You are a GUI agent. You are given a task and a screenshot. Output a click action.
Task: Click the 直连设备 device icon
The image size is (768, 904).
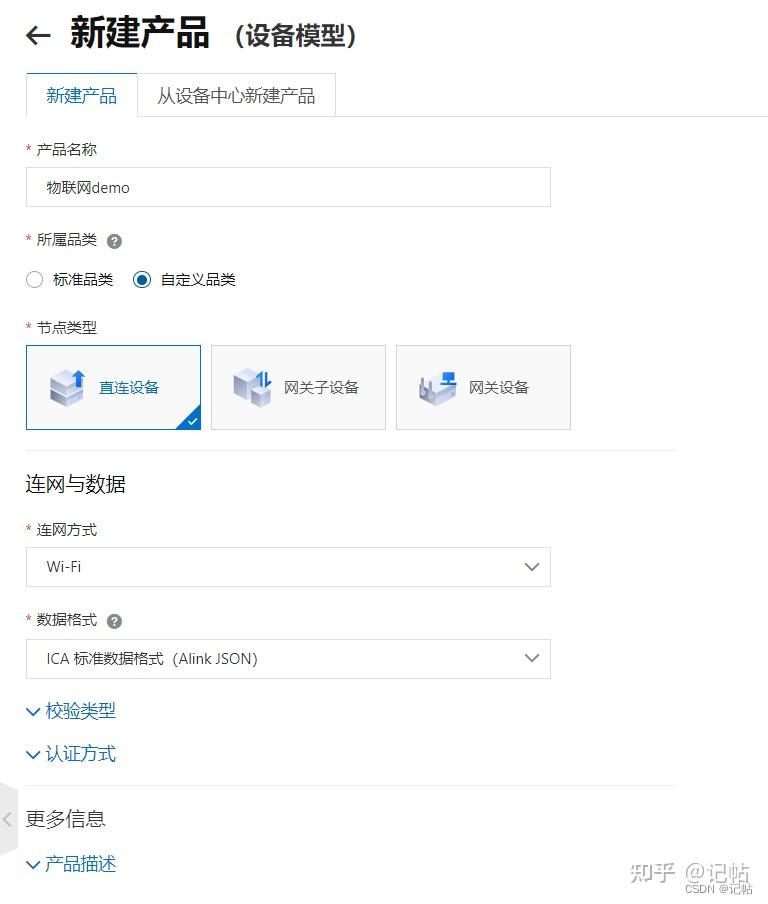68,388
